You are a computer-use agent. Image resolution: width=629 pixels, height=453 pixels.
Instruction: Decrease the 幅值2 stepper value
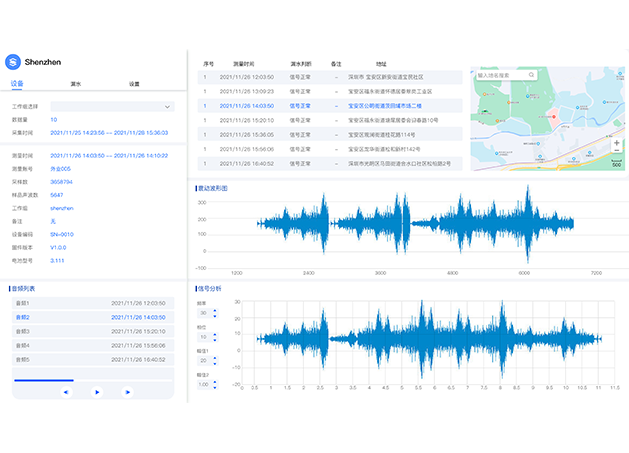[x=214, y=388]
